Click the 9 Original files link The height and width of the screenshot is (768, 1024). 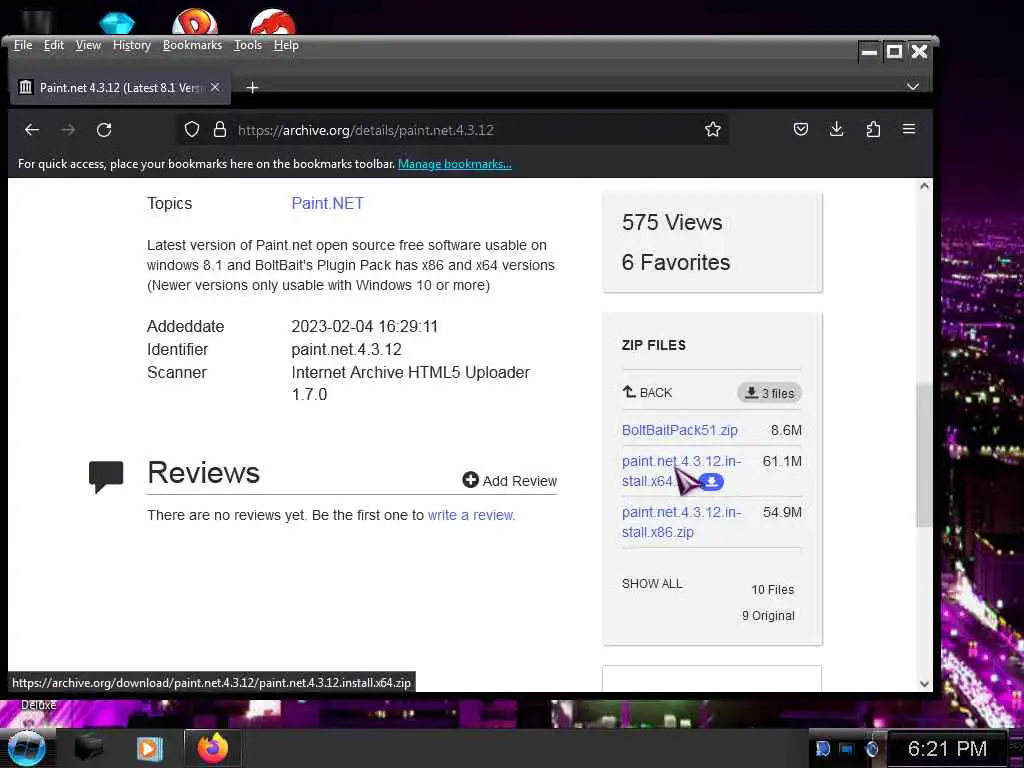(768, 615)
